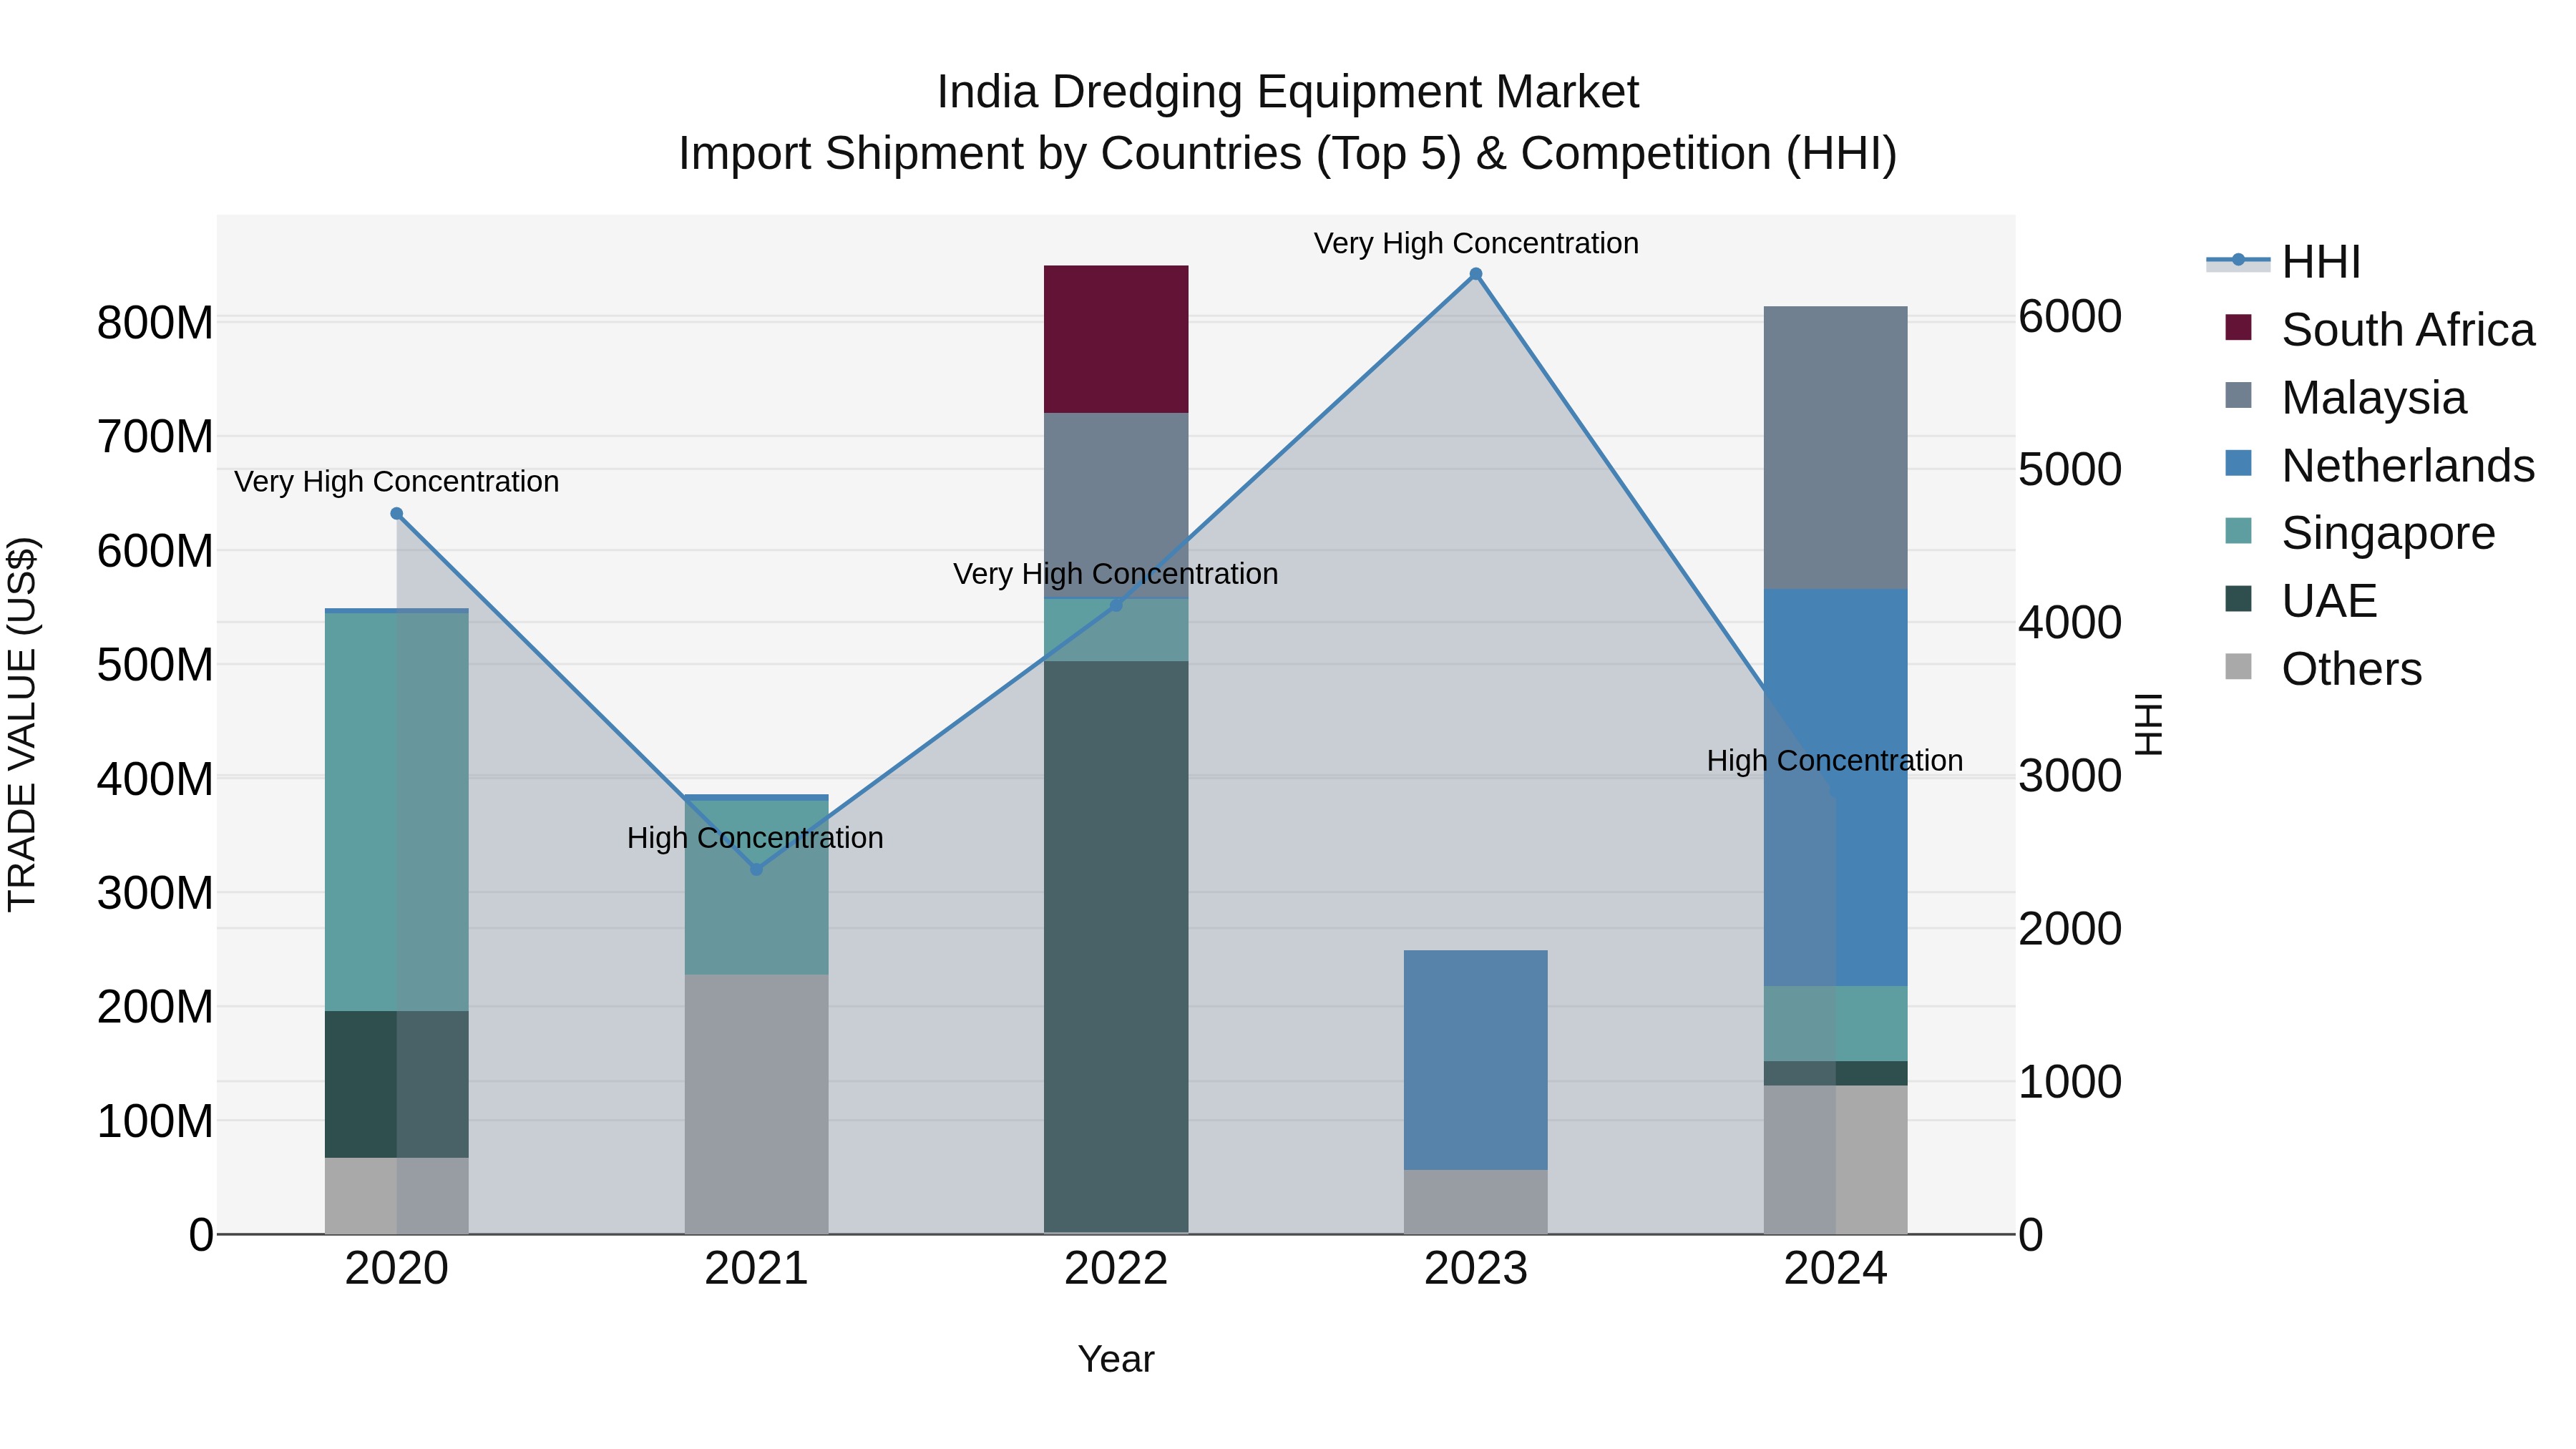Click the UAE dark green legend swatch

pos(2239,599)
